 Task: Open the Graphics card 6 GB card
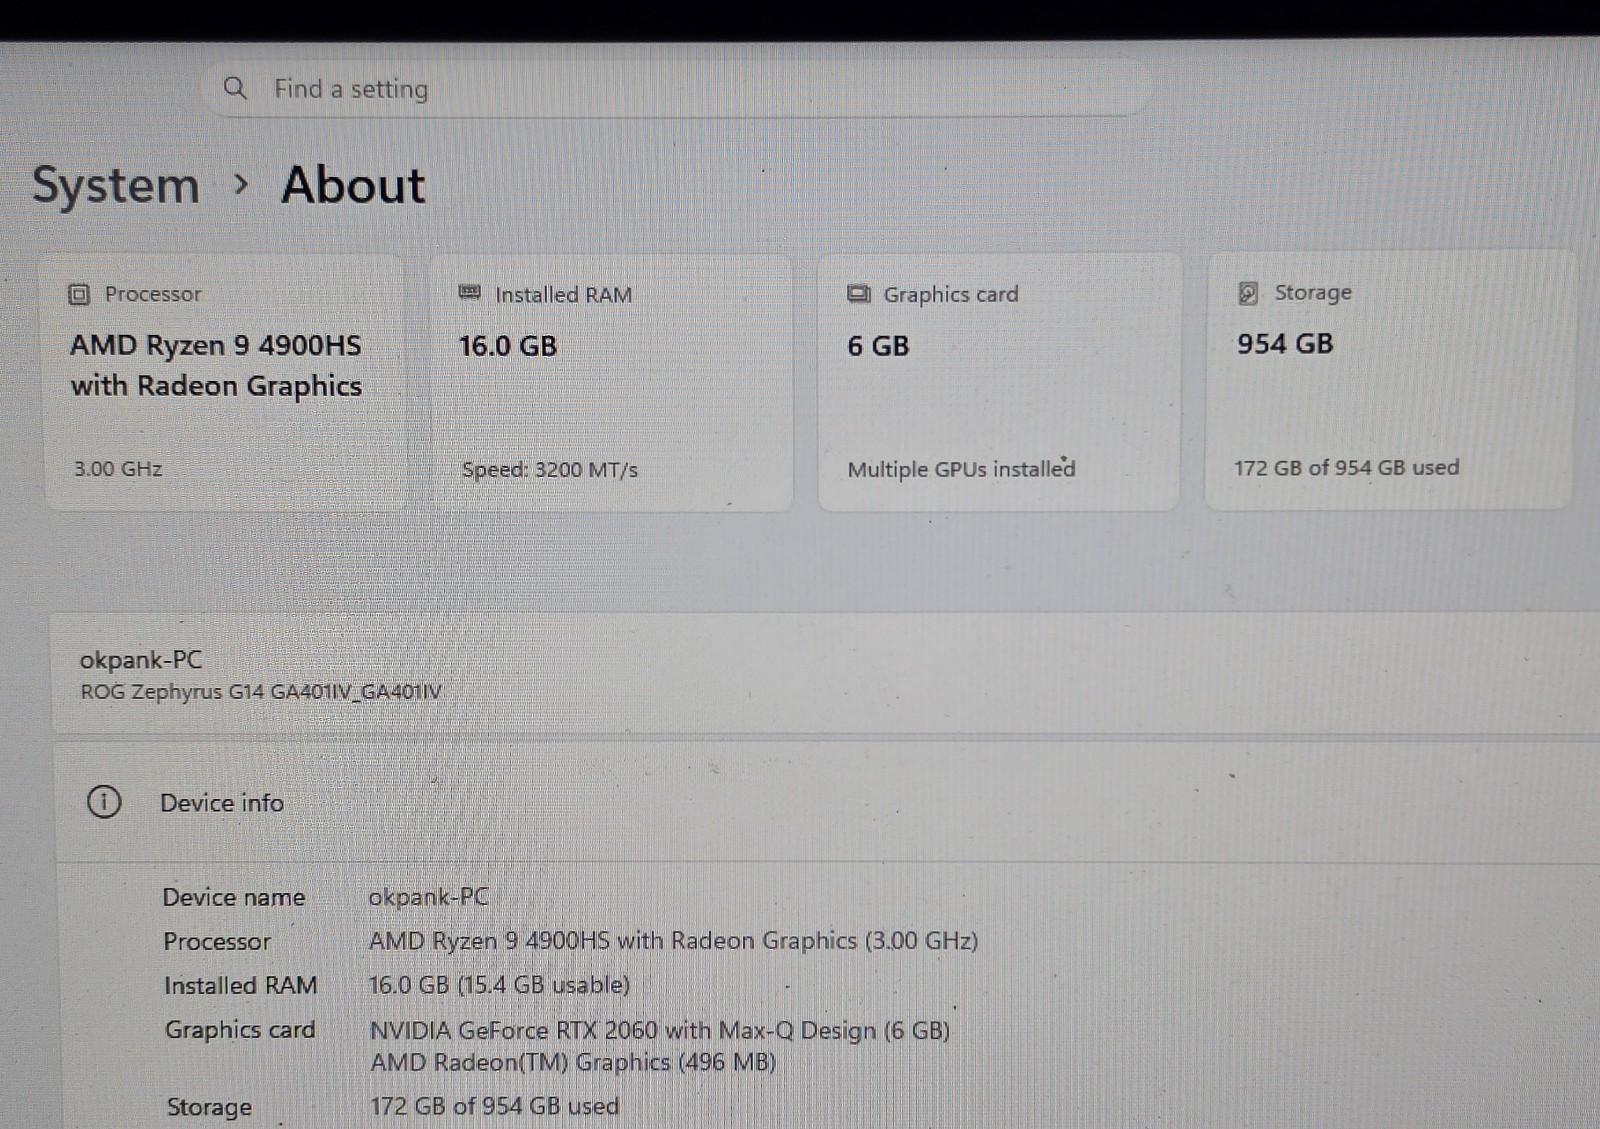pos(999,382)
